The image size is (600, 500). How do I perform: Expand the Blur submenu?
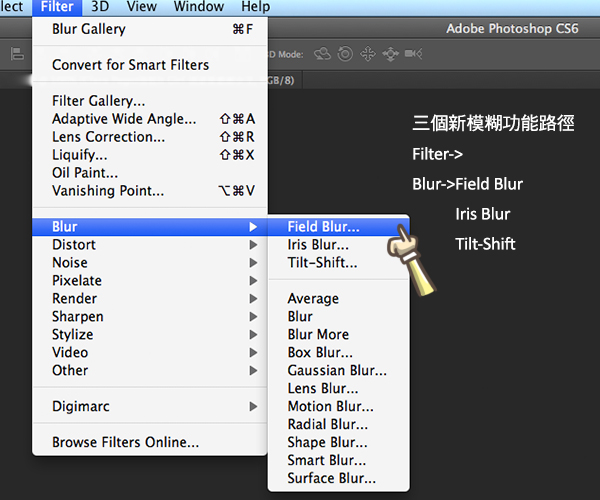click(x=150, y=227)
